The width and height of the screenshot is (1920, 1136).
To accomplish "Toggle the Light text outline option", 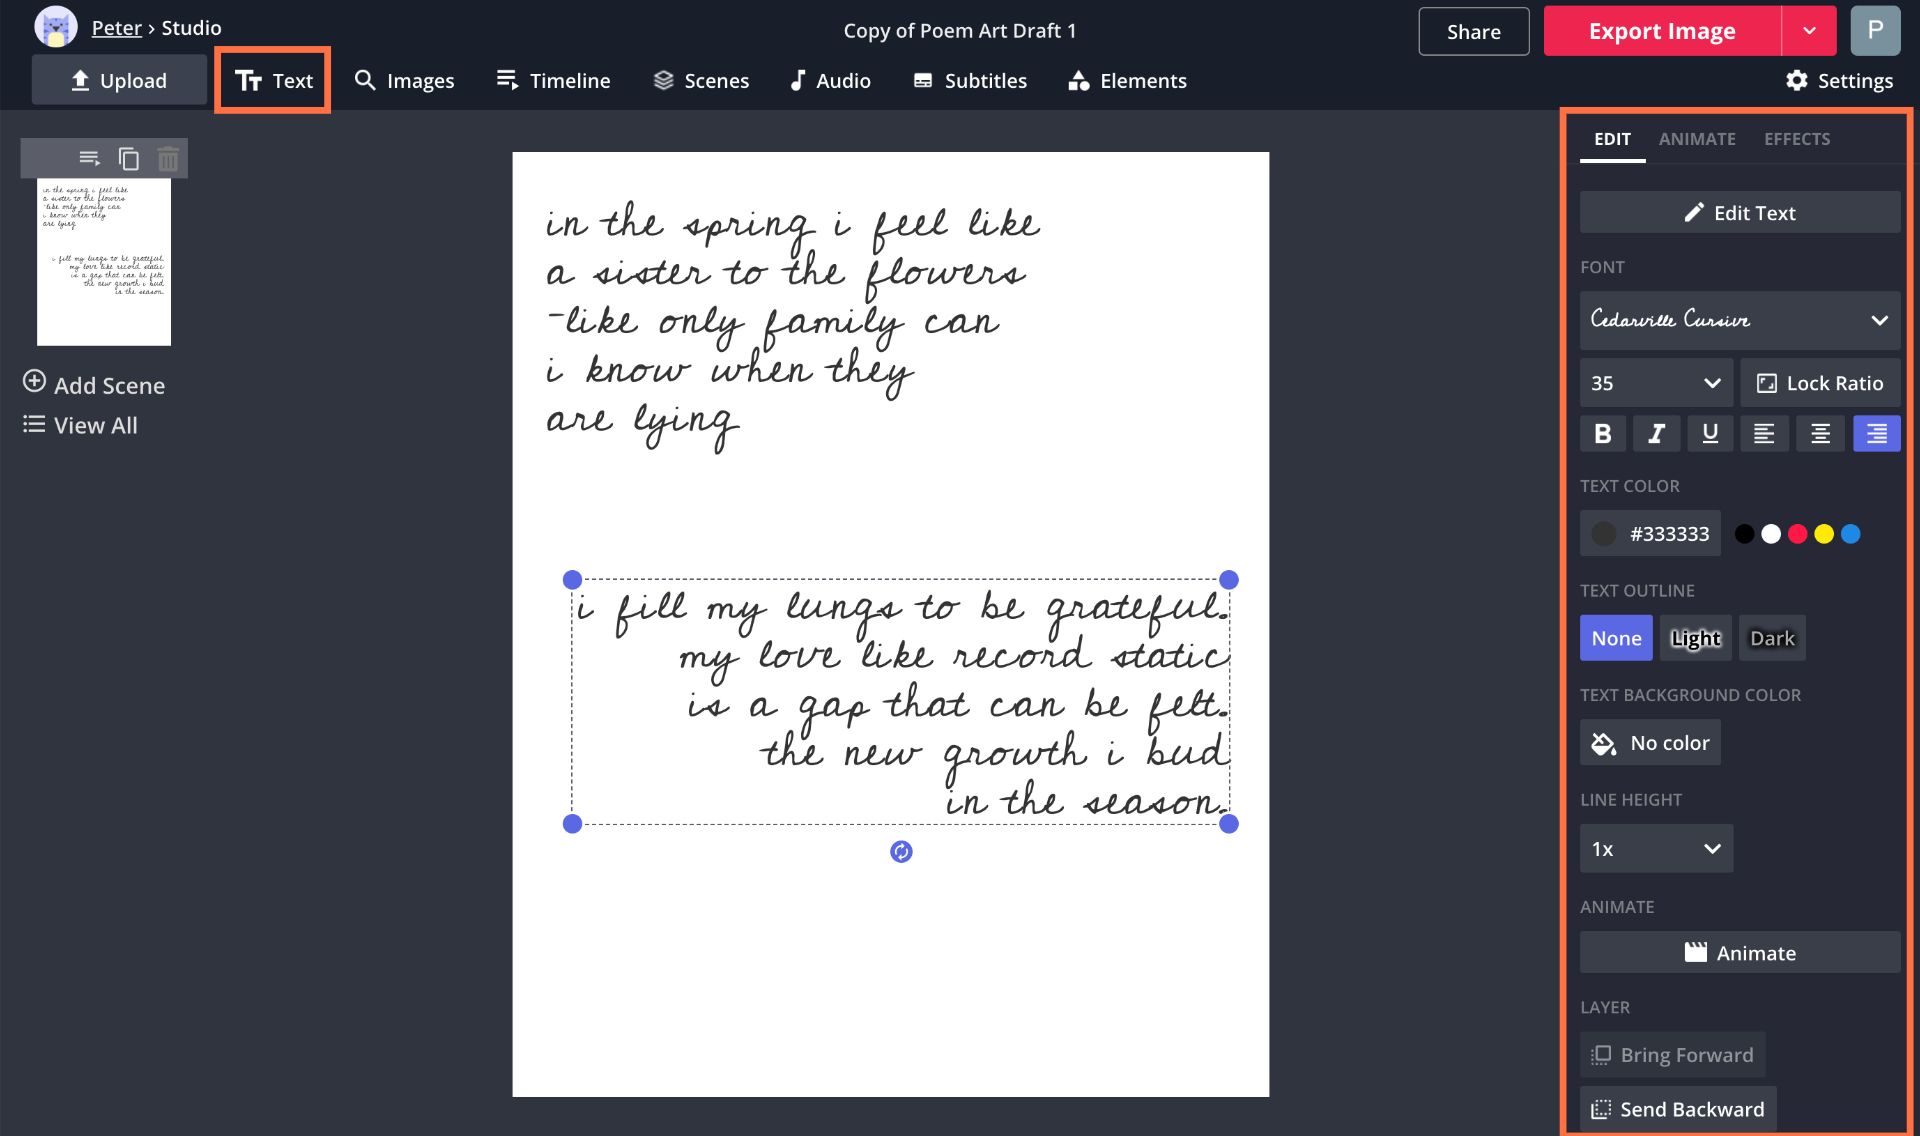I will [1693, 637].
